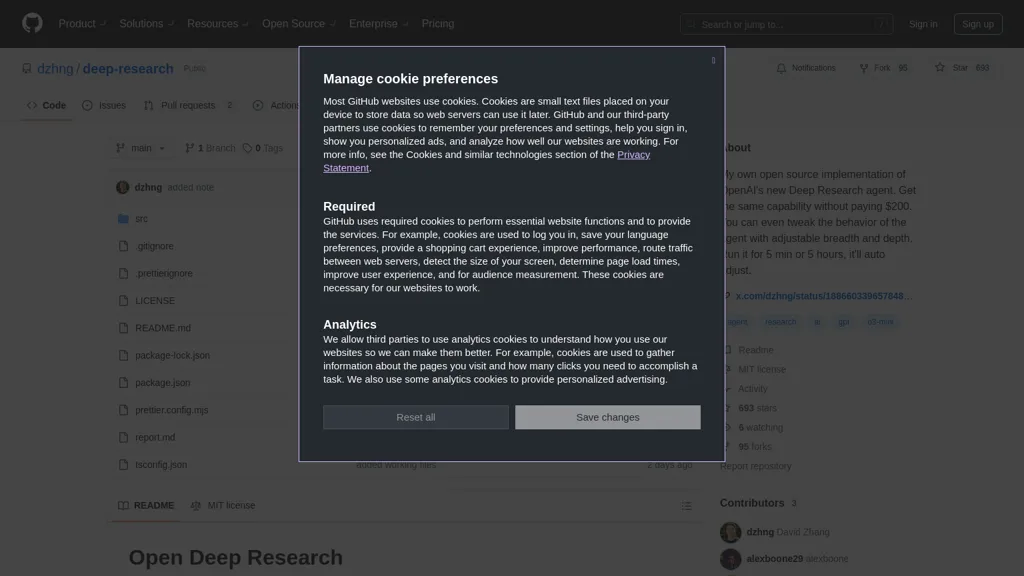
Task: Open the Readme link in About
Action: pos(756,350)
